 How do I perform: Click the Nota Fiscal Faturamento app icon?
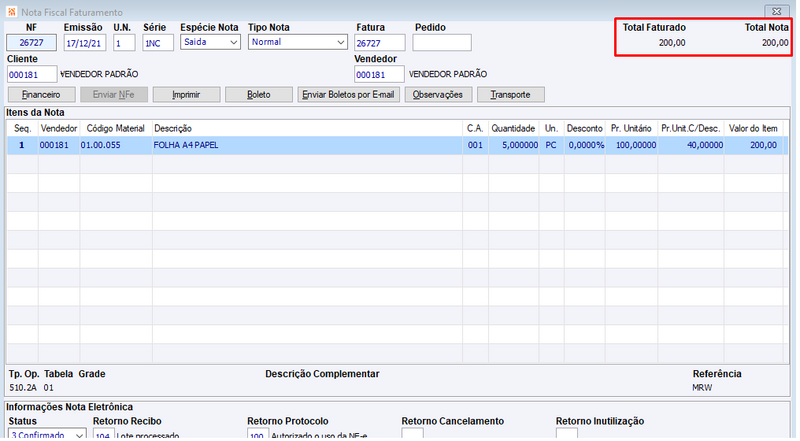click(12, 12)
